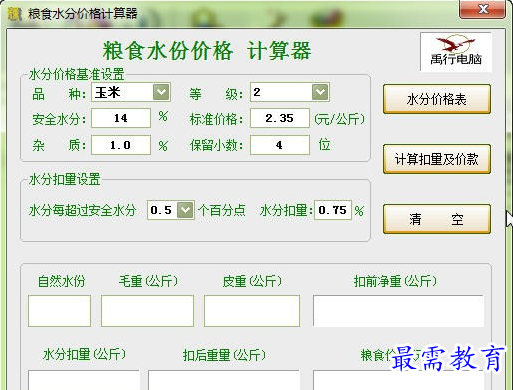This screenshot has width=513, height=390.
Task: Click the 个百分点 text
Action: (222, 211)
